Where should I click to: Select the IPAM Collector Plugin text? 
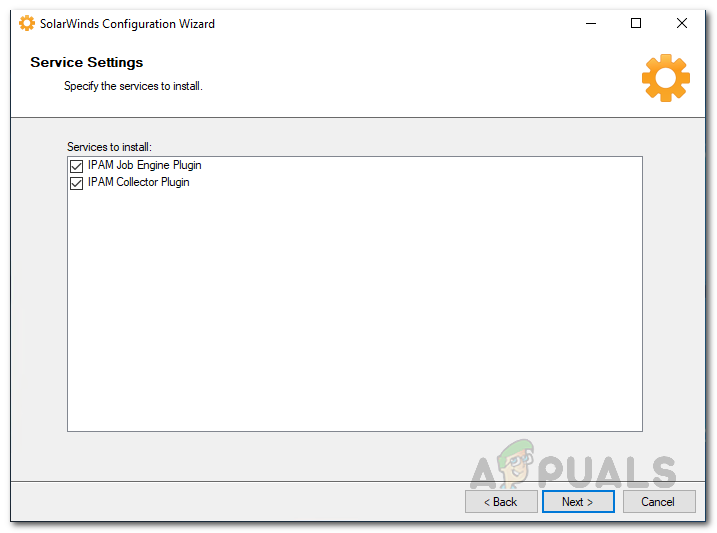[139, 182]
